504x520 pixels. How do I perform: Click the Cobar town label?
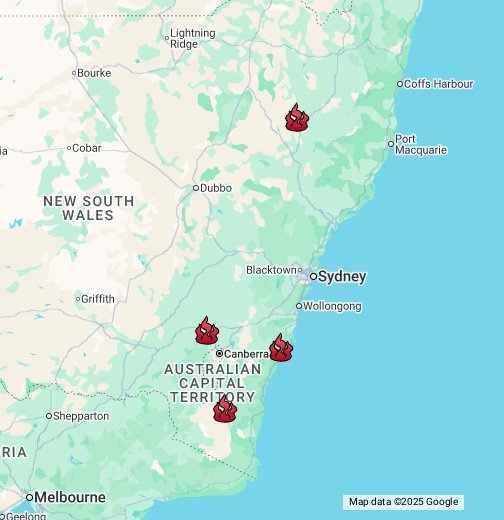tap(87, 148)
